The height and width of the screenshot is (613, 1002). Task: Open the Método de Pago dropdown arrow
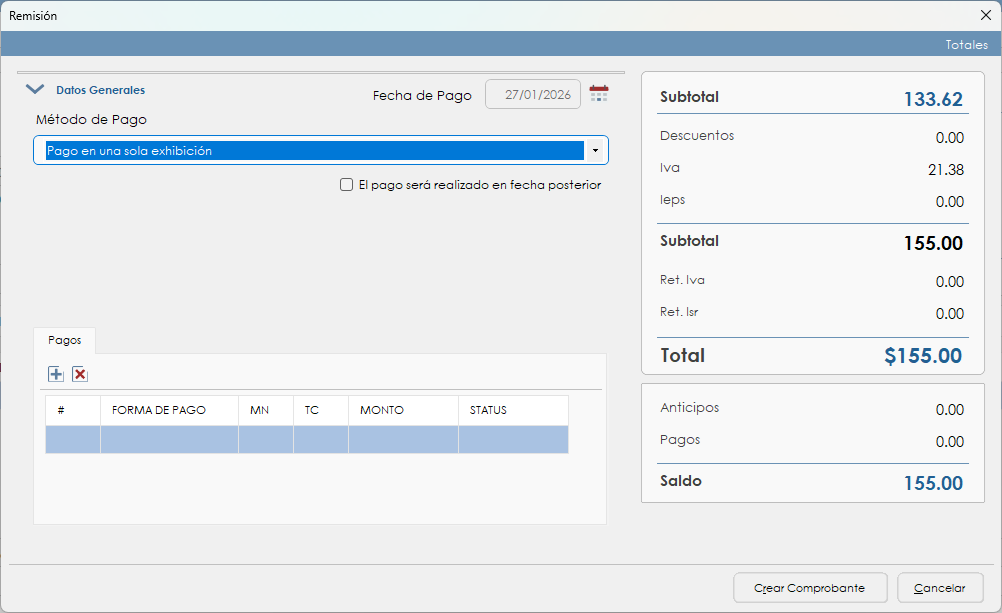pyautogui.click(x=595, y=151)
